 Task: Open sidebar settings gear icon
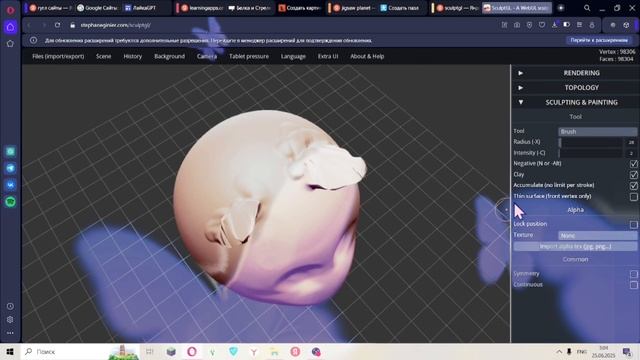pos(10,320)
